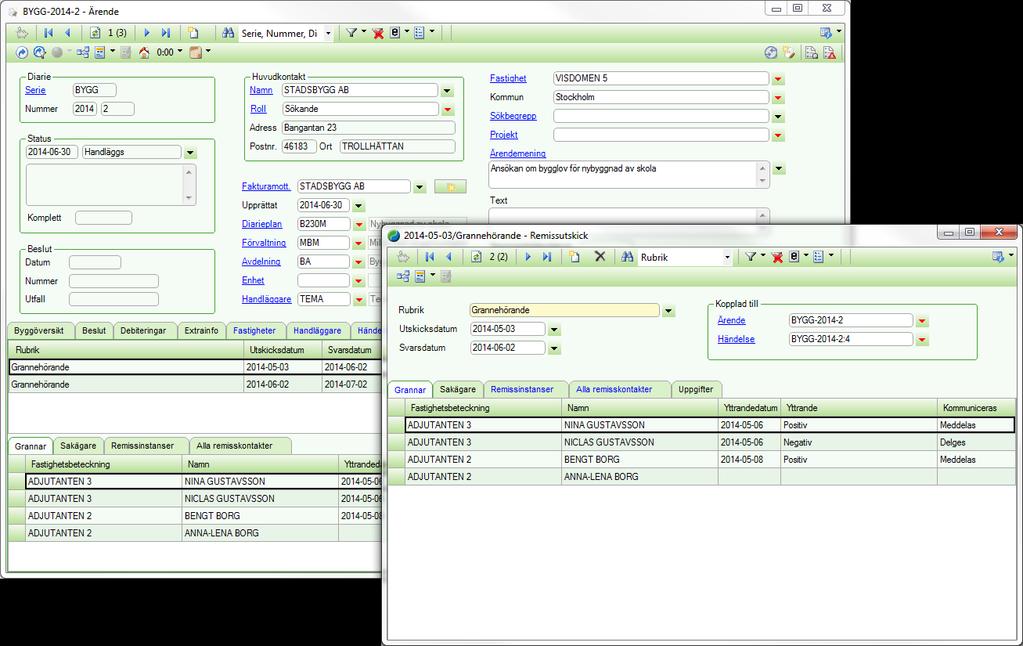Select Remissinstanser tab in Remissutskick window

pyautogui.click(x=522, y=390)
